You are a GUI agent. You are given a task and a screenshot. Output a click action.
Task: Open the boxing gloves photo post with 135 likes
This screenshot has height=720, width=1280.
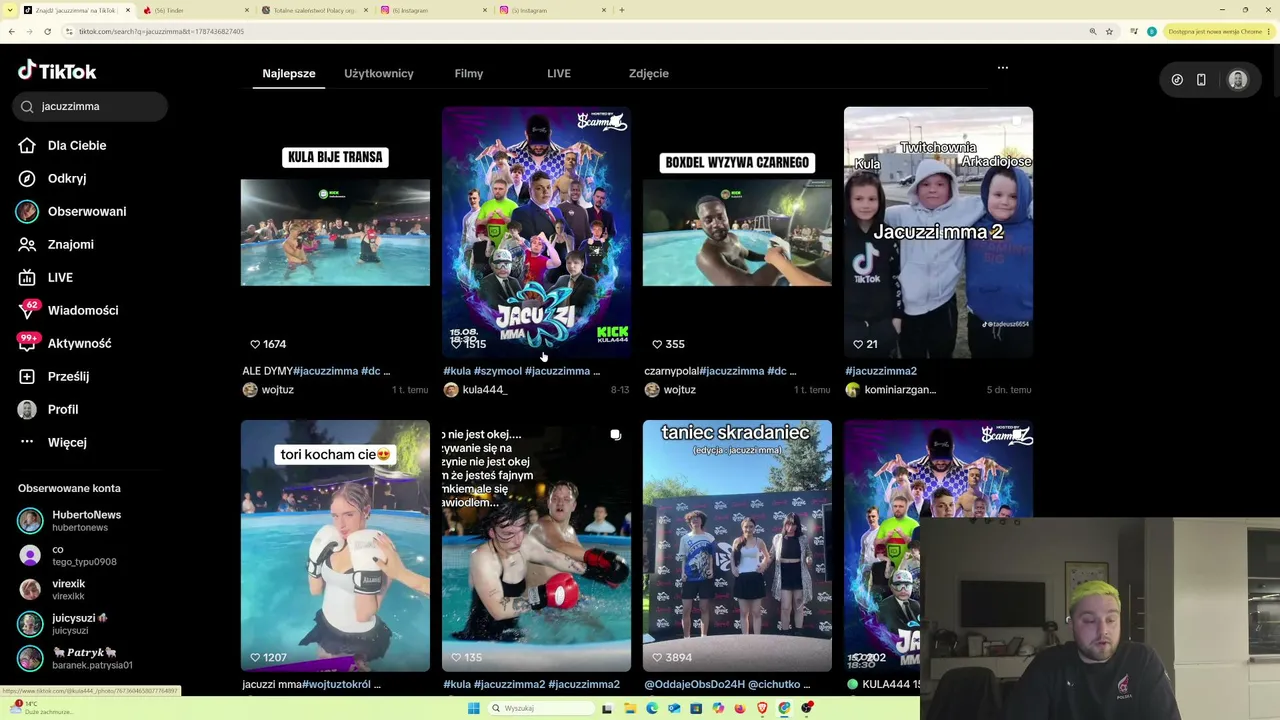[536, 546]
